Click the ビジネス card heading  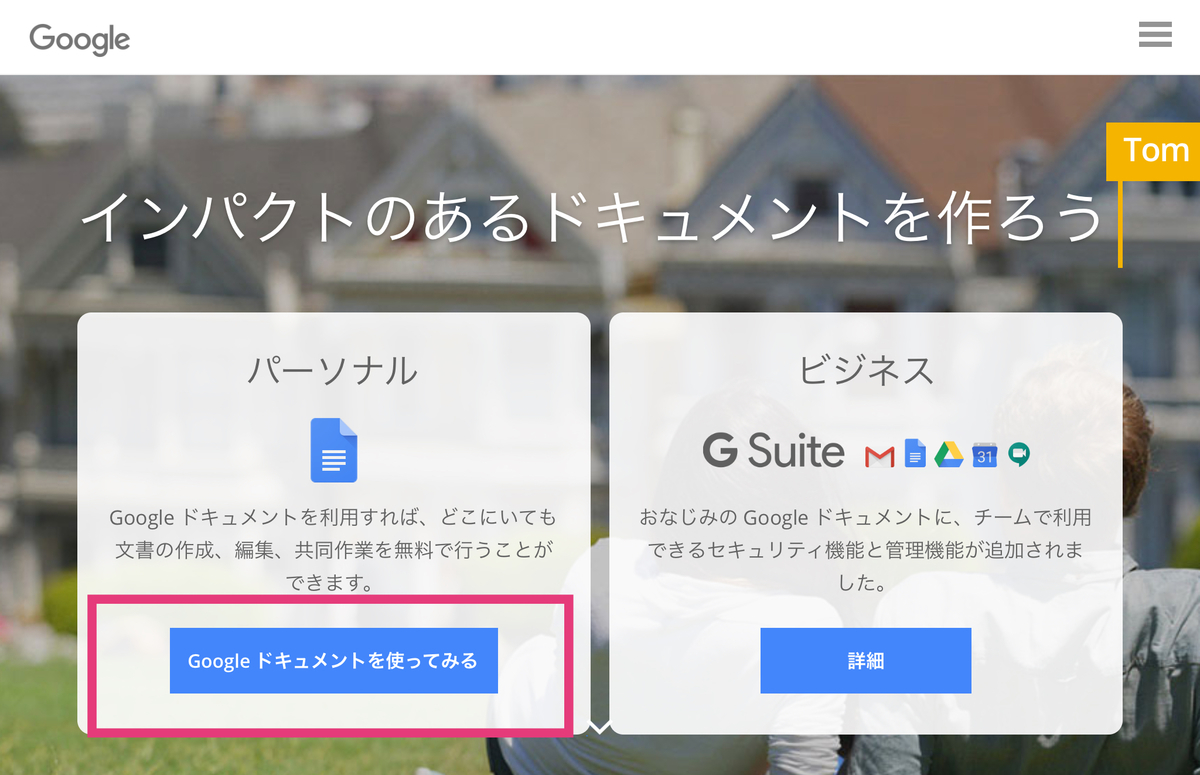click(x=866, y=370)
